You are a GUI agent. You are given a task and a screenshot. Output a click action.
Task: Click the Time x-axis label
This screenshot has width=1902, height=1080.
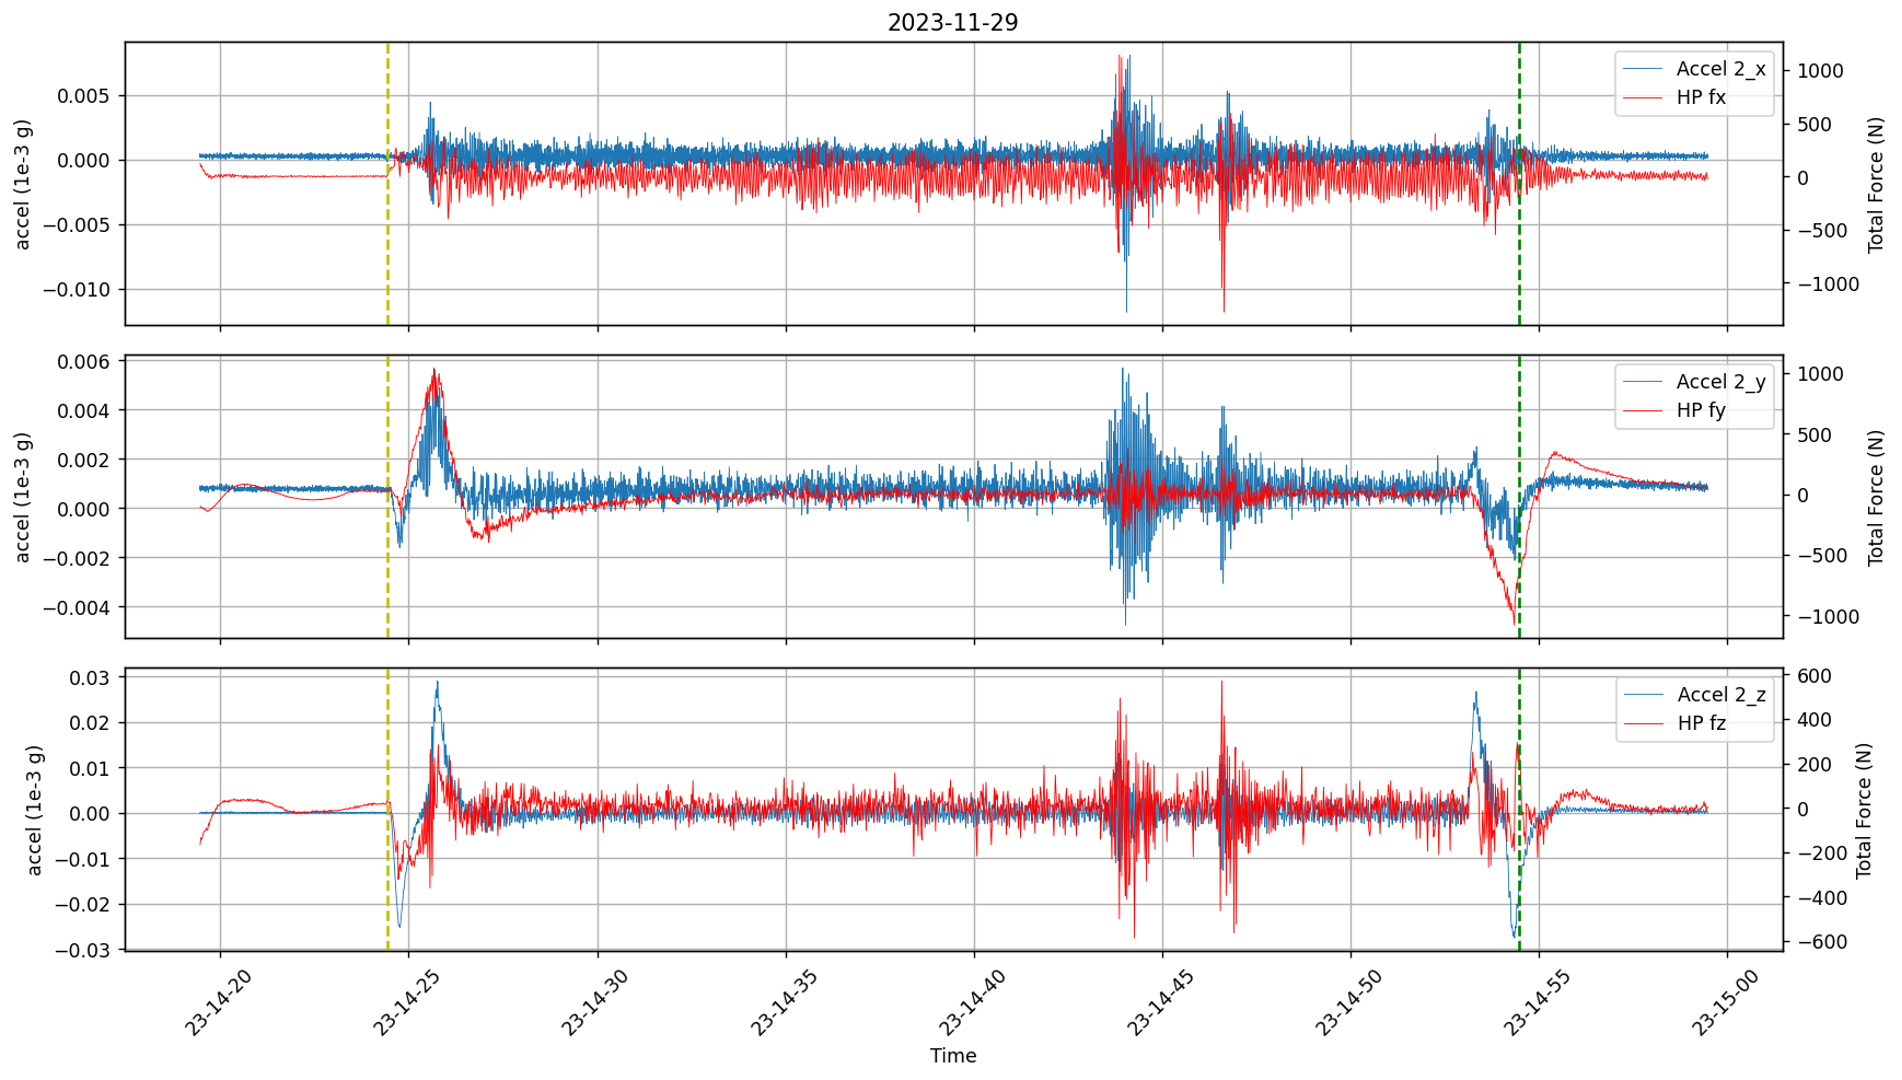point(953,1055)
